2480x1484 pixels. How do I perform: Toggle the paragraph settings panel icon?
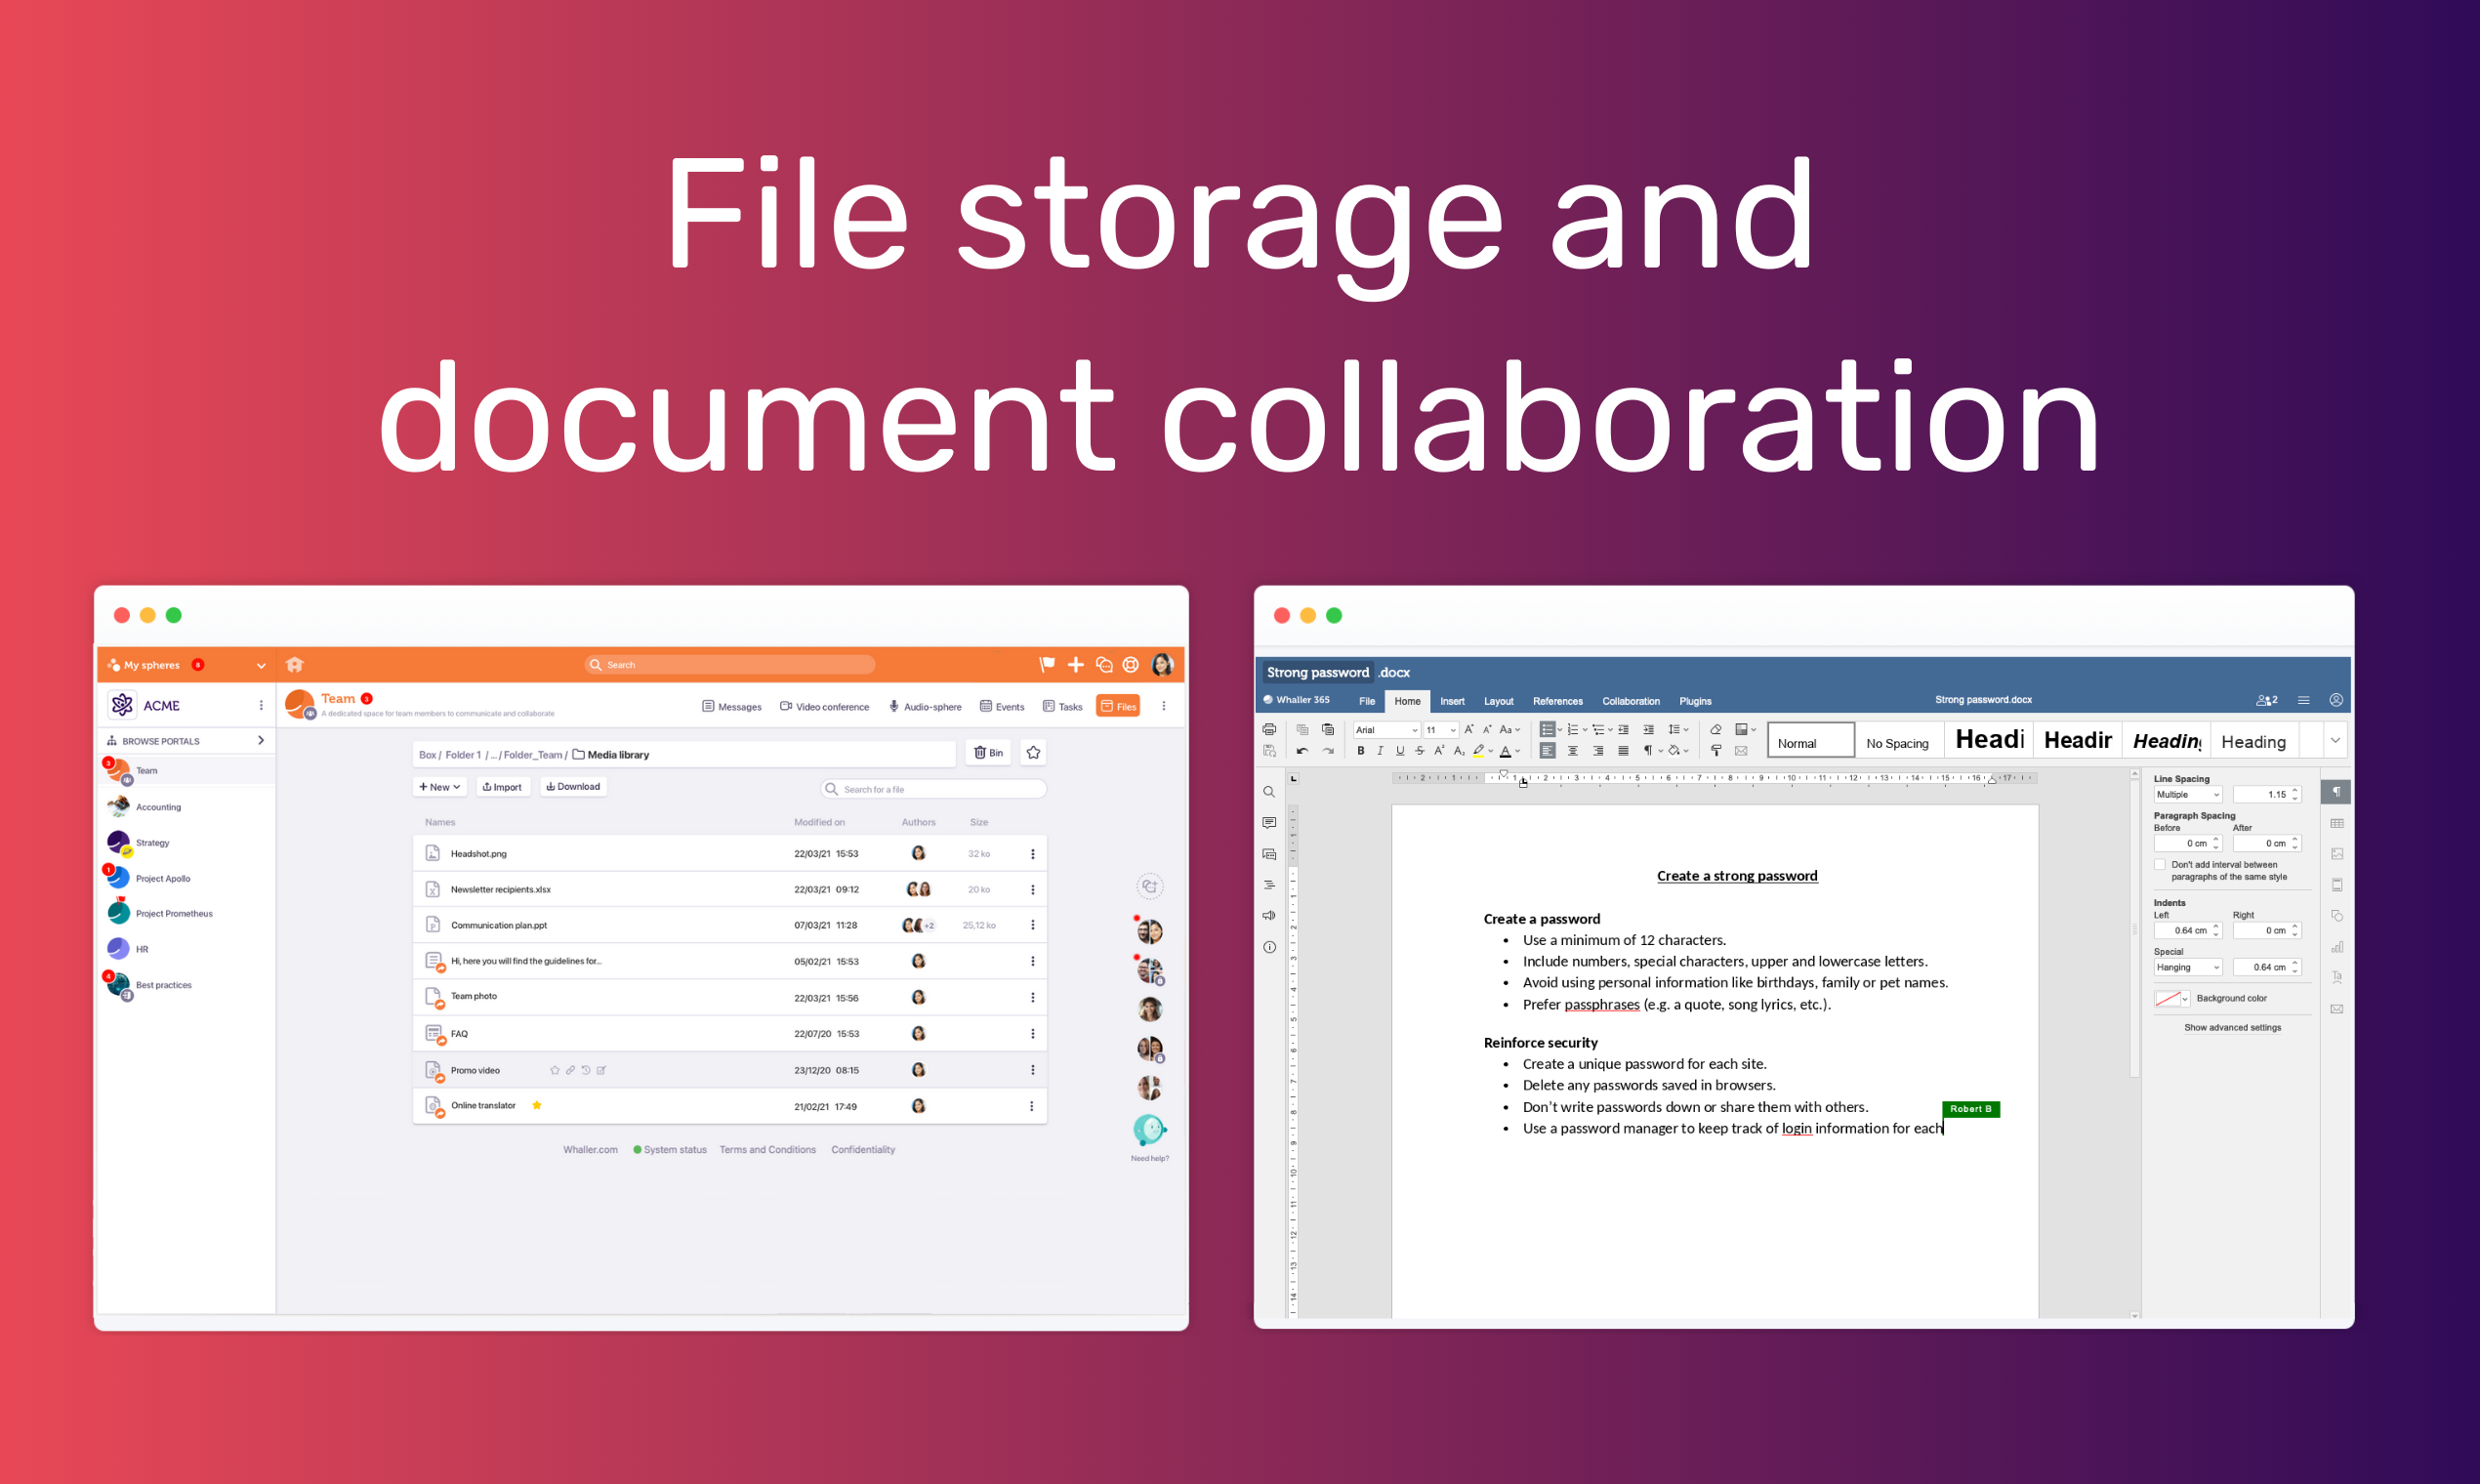point(2336,792)
